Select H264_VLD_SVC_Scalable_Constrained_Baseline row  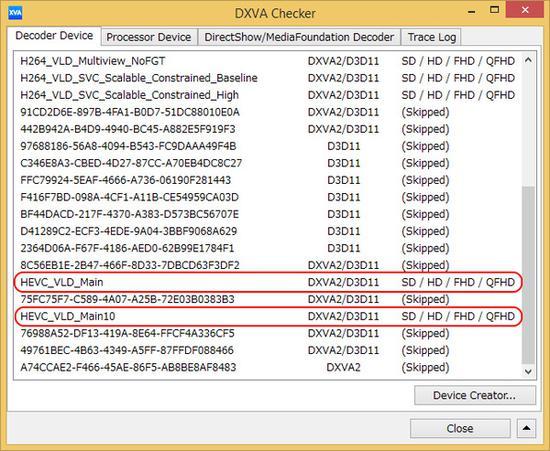268,78
